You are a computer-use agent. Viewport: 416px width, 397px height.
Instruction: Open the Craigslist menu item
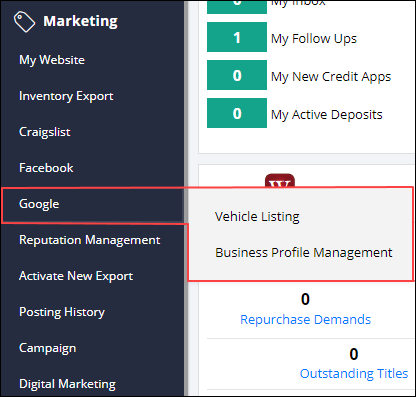coord(45,132)
